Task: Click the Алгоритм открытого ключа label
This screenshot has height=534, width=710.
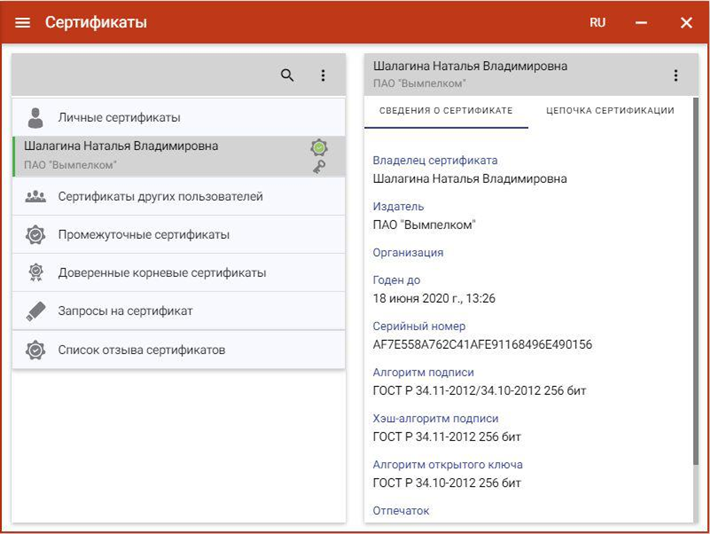Action: pyautogui.click(x=447, y=465)
